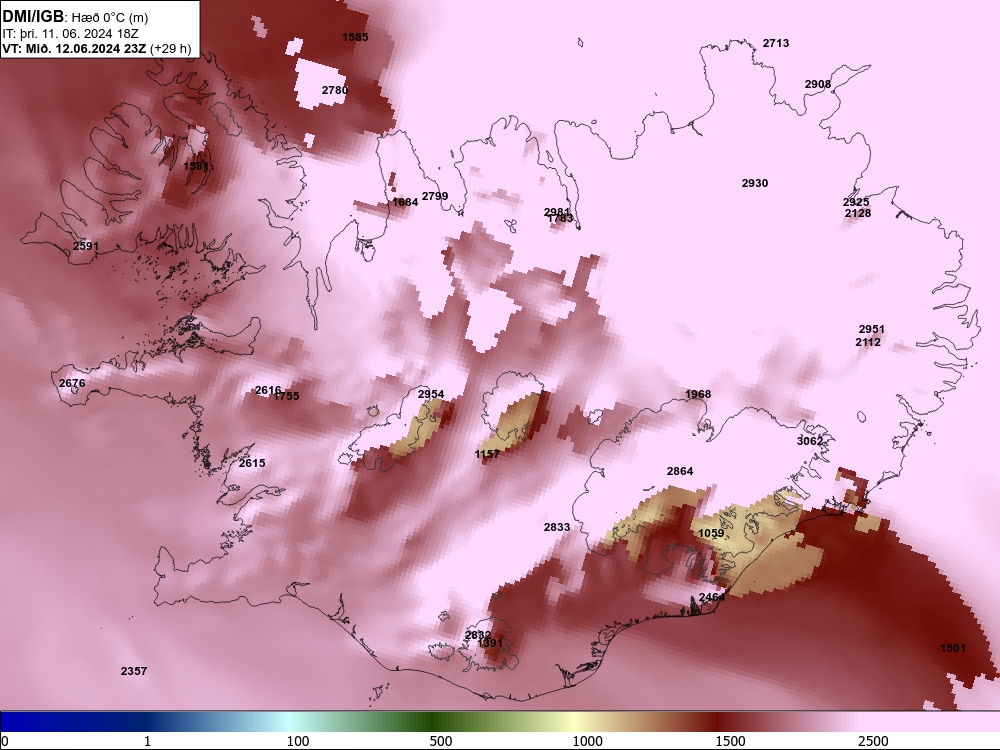Click the 1501 value over the sea
The height and width of the screenshot is (750, 1000).
pyautogui.click(x=953, y=648)
